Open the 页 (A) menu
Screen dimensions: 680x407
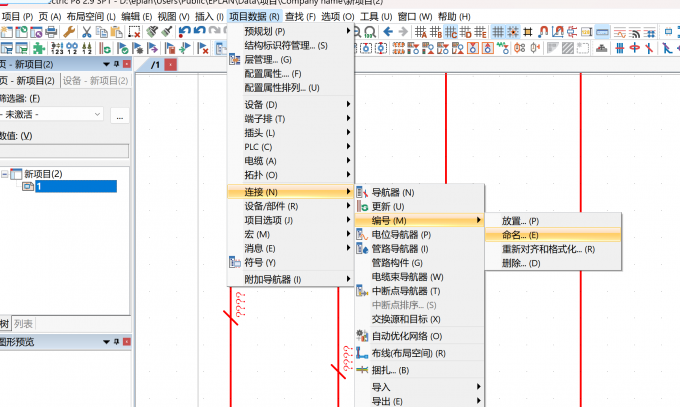(50, 16)
